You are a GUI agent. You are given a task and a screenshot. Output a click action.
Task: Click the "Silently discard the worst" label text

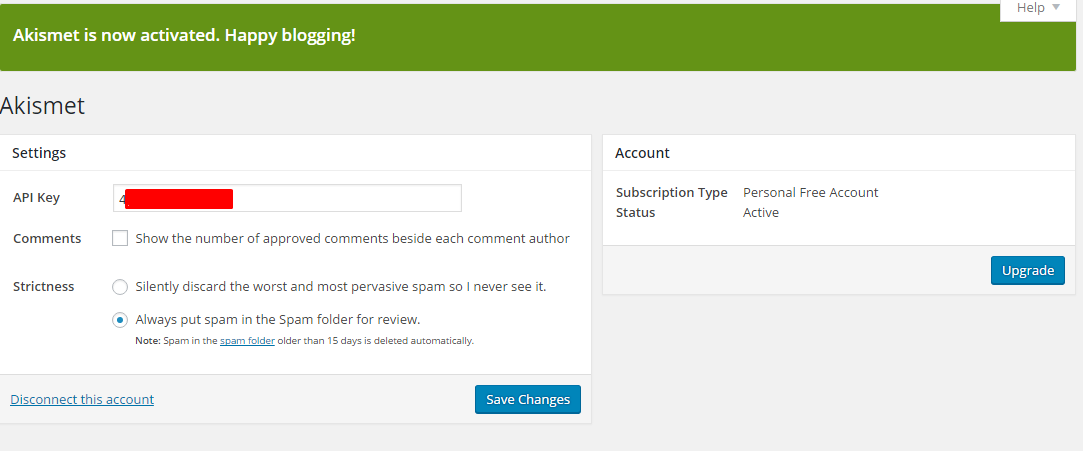[340, 287]
